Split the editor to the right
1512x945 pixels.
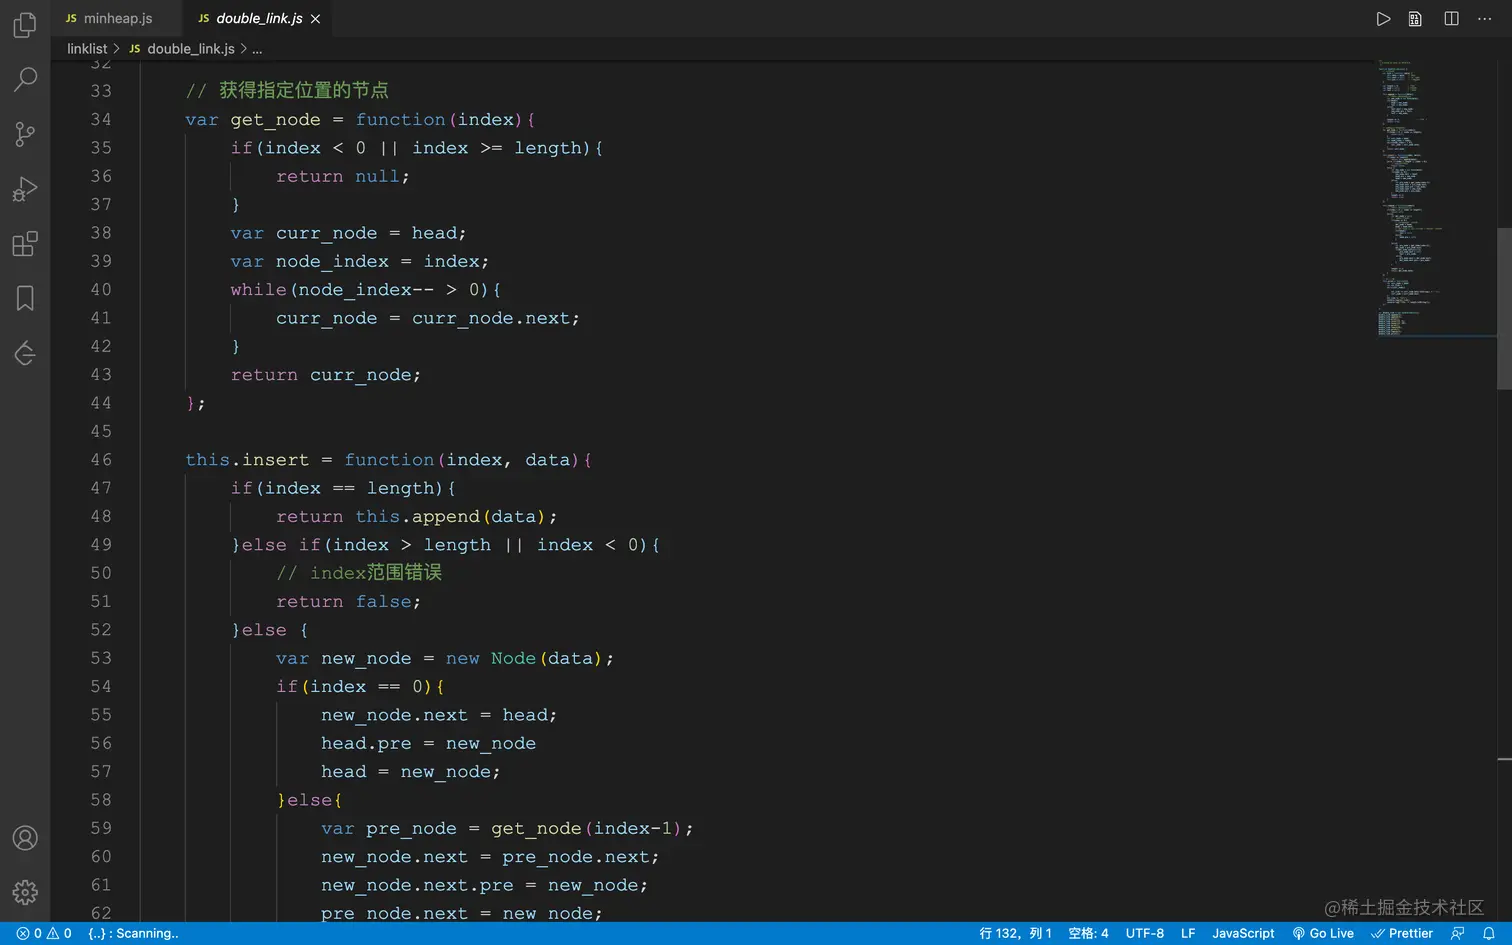coord(1451,19)
